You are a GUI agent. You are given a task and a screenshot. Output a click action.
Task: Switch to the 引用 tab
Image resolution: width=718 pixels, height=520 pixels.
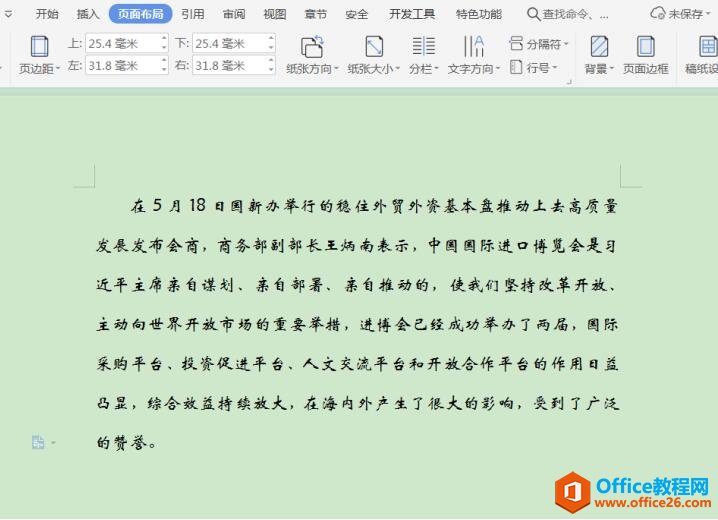193,14
